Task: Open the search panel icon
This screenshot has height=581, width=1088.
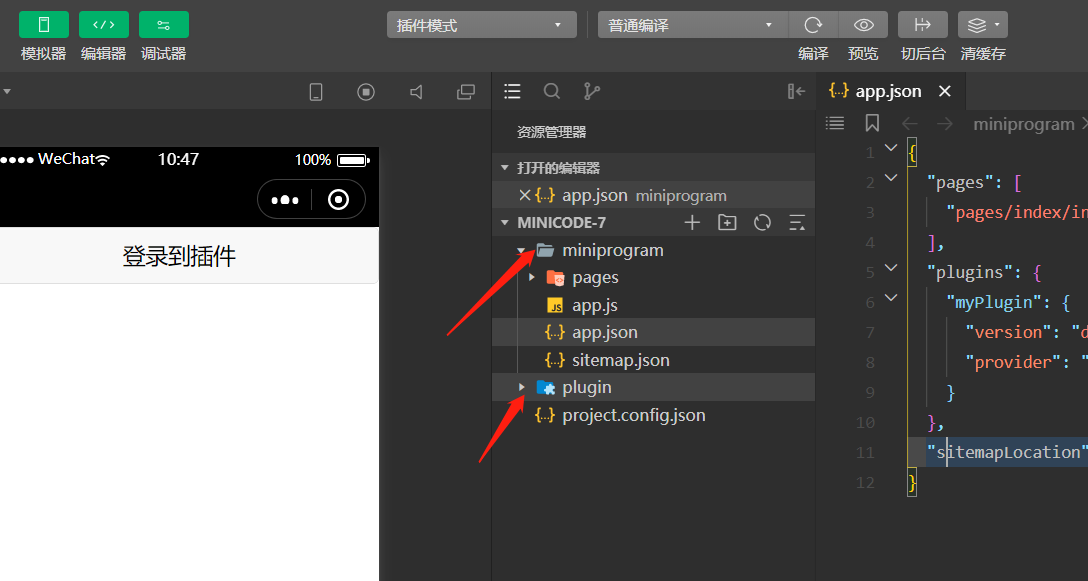Action: point(552,91)
